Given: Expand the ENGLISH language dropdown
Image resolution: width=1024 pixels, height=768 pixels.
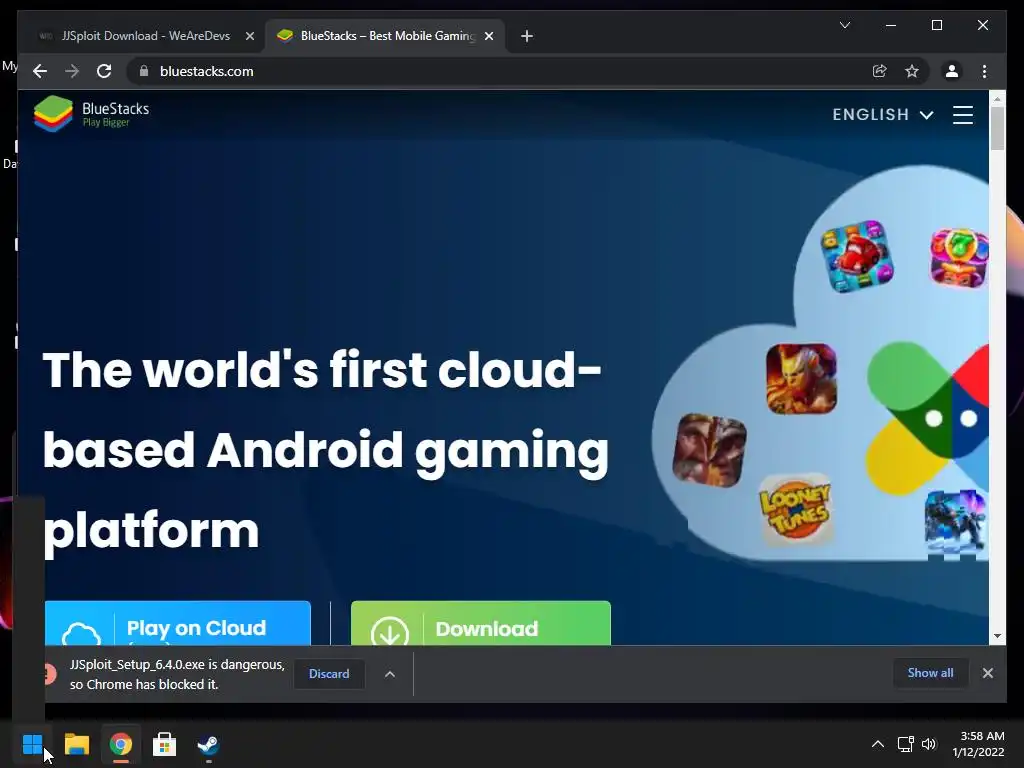Looking at the screenshot, I should tap(882, 115).
